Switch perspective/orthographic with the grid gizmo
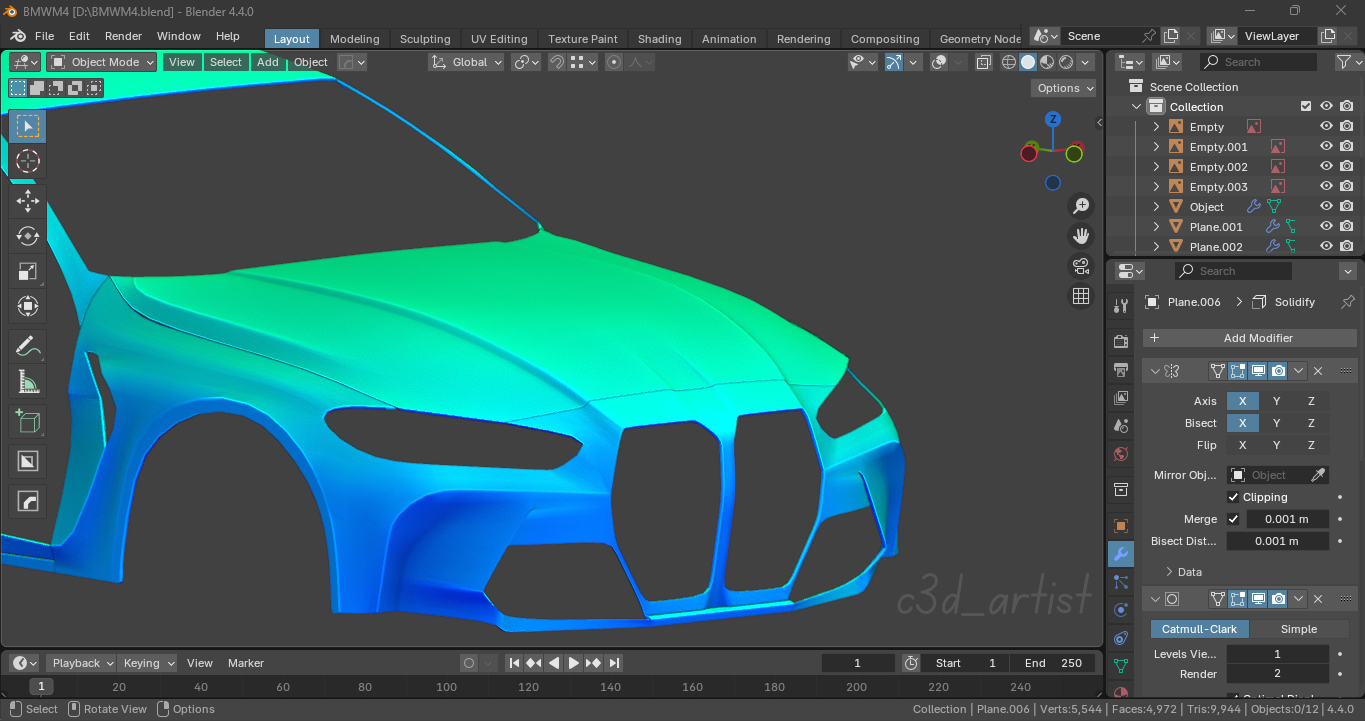 tap(1081, 296)
